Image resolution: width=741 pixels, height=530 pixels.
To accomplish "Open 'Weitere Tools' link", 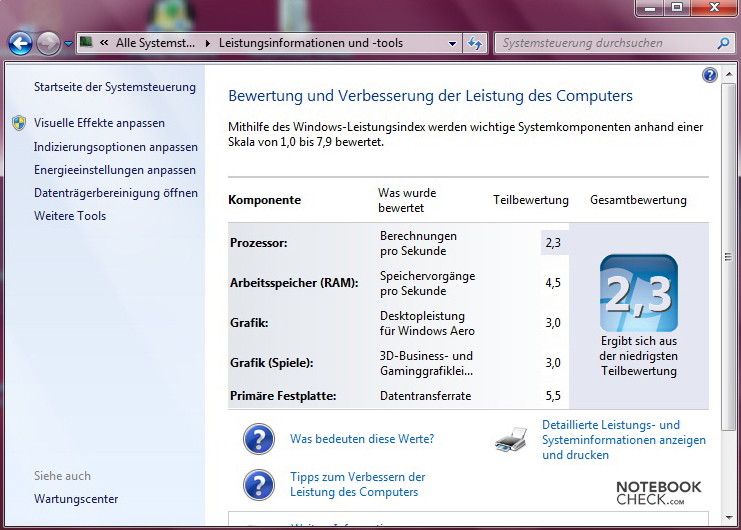I will tap(70, 216).
